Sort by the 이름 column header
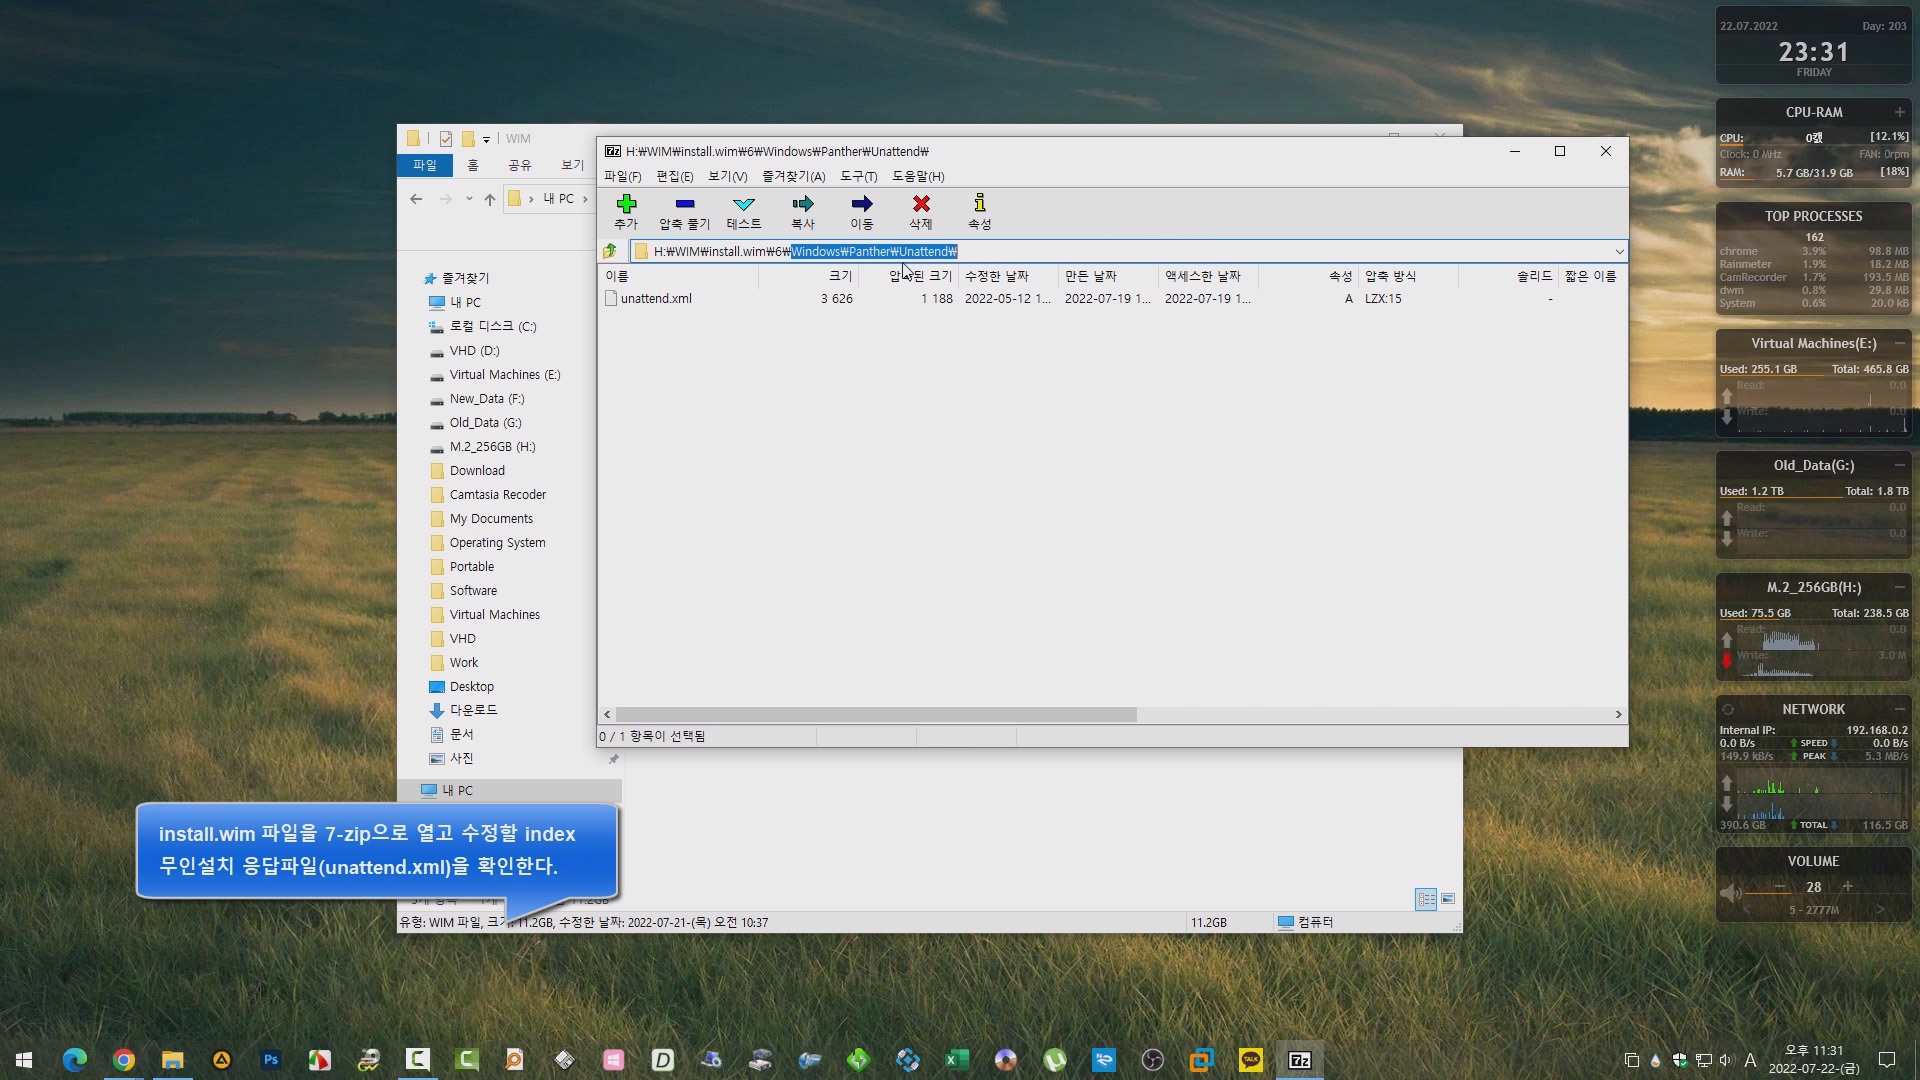This screenshot has height=1080, width=1920. [x=678, y=276]
